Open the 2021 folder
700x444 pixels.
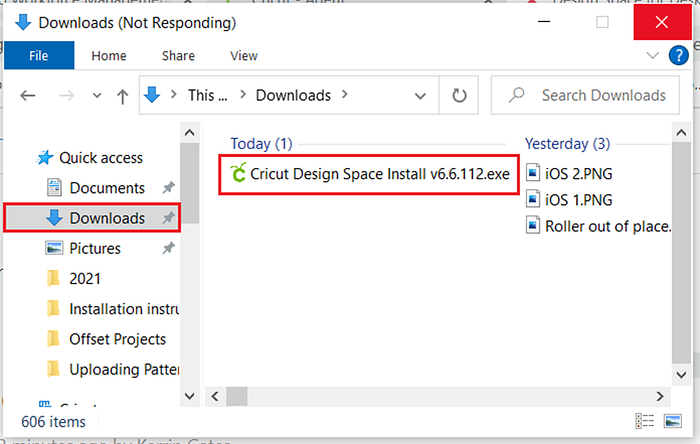85,278
